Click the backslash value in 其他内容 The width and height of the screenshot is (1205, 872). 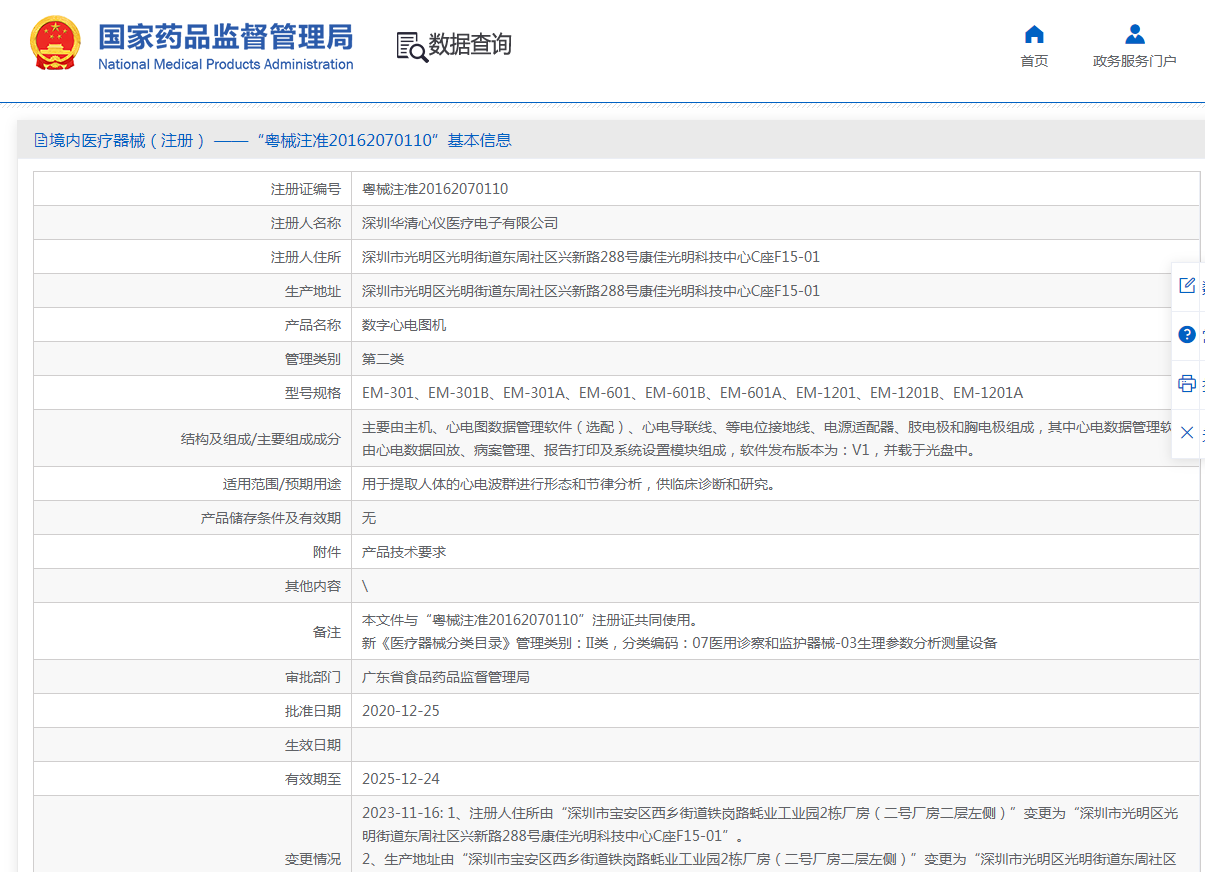point(365,586)
